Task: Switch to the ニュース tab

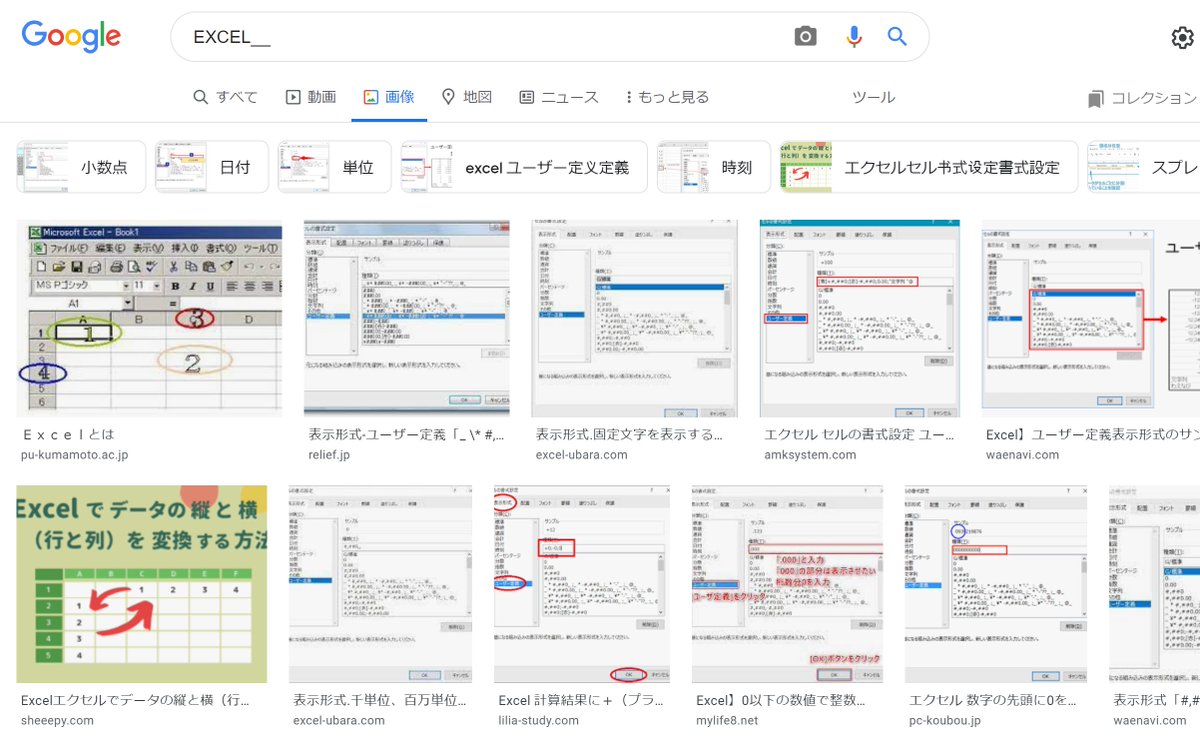Action: (x=559, y=97)
